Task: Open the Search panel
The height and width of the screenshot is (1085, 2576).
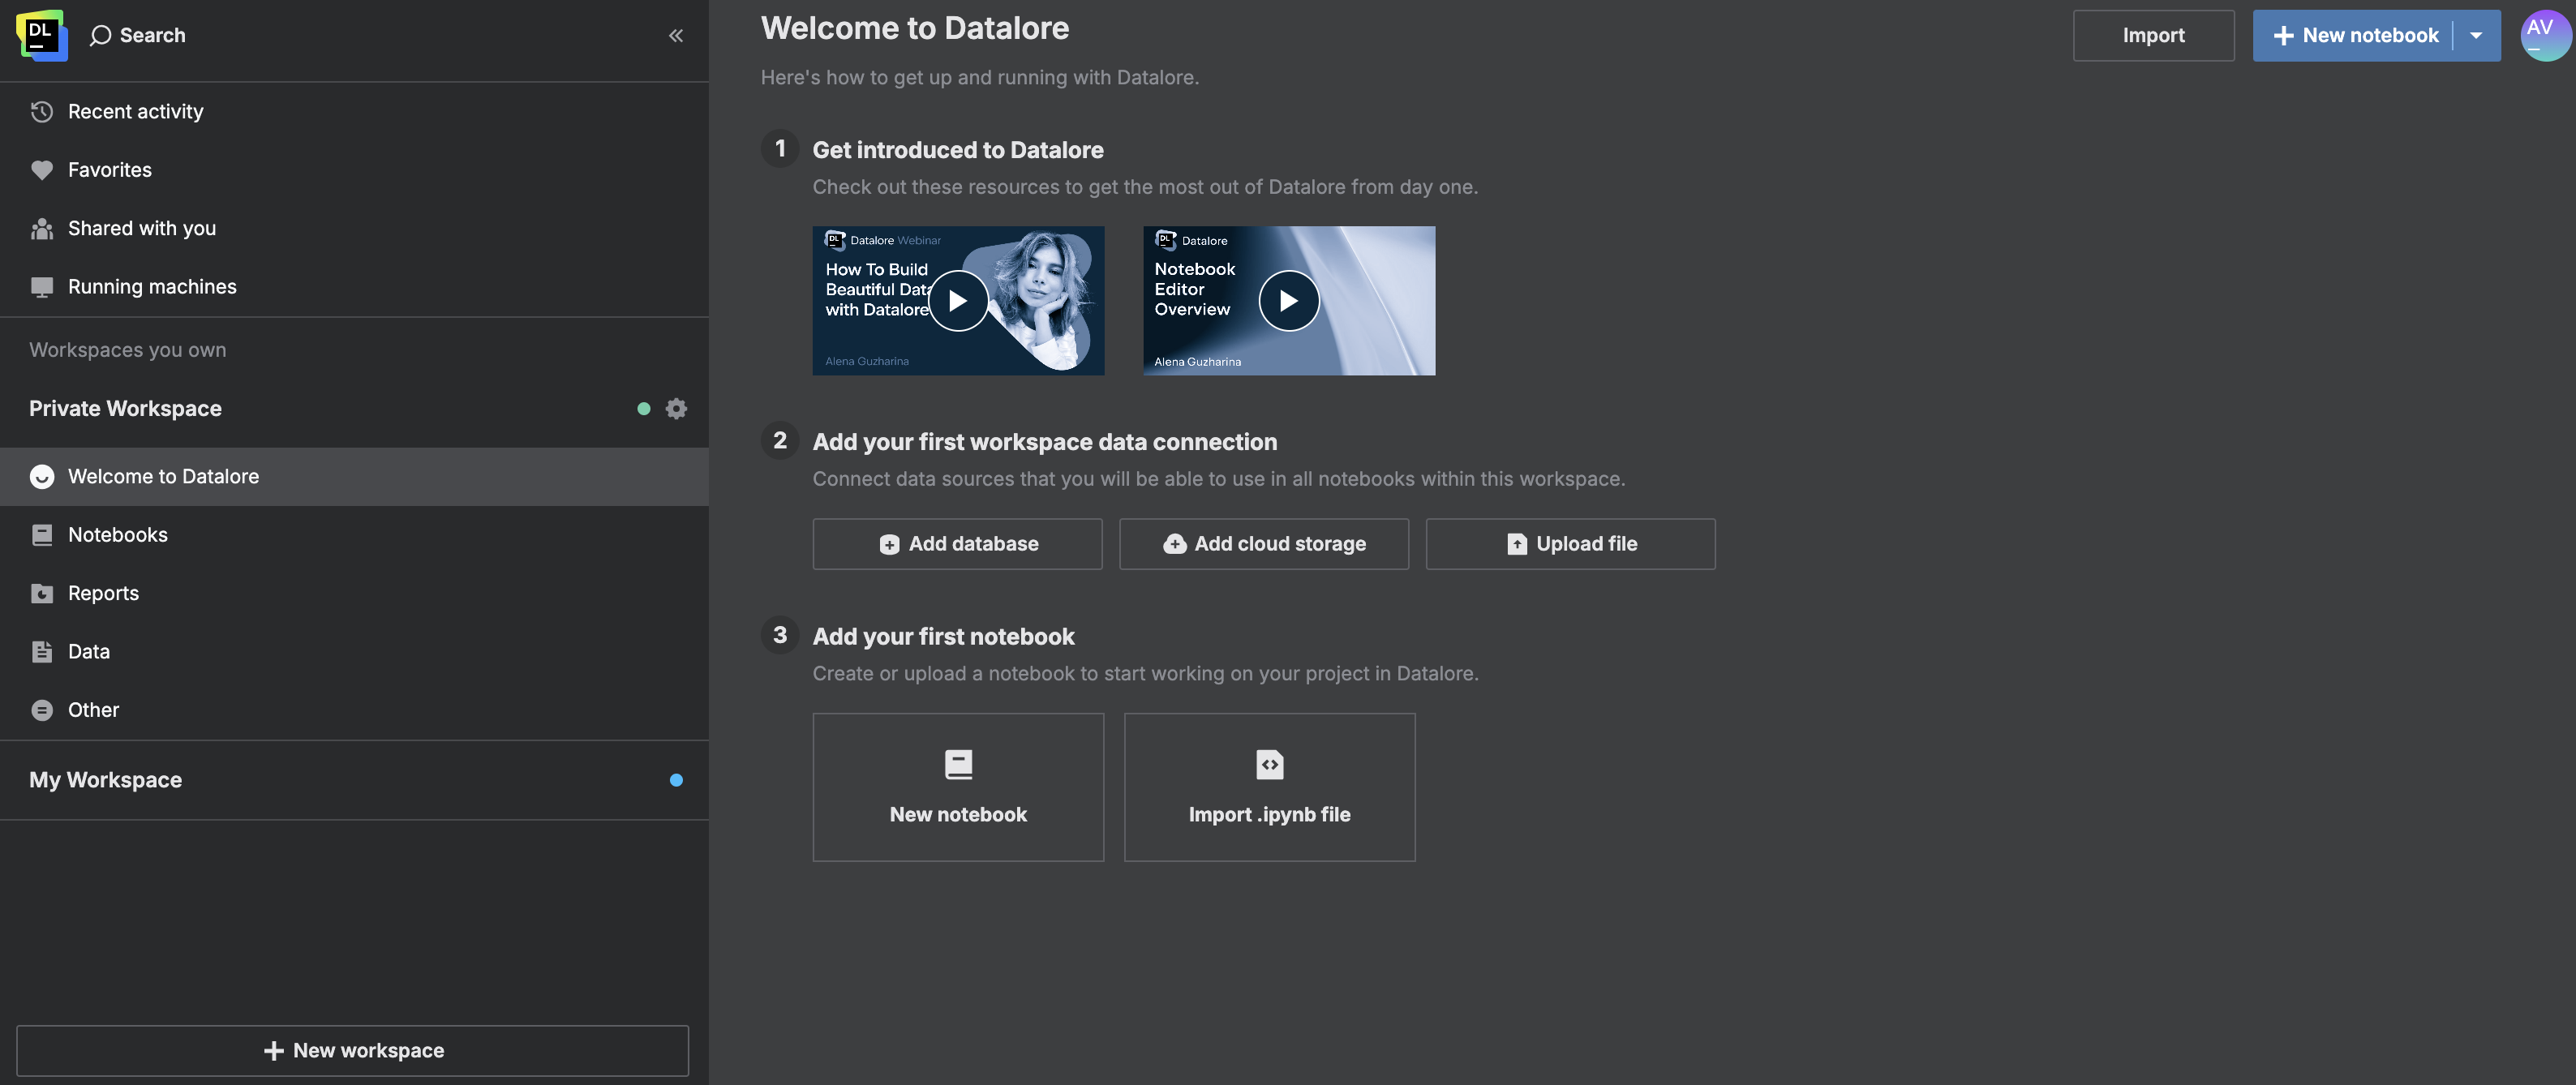Action: tap(138, 35)
